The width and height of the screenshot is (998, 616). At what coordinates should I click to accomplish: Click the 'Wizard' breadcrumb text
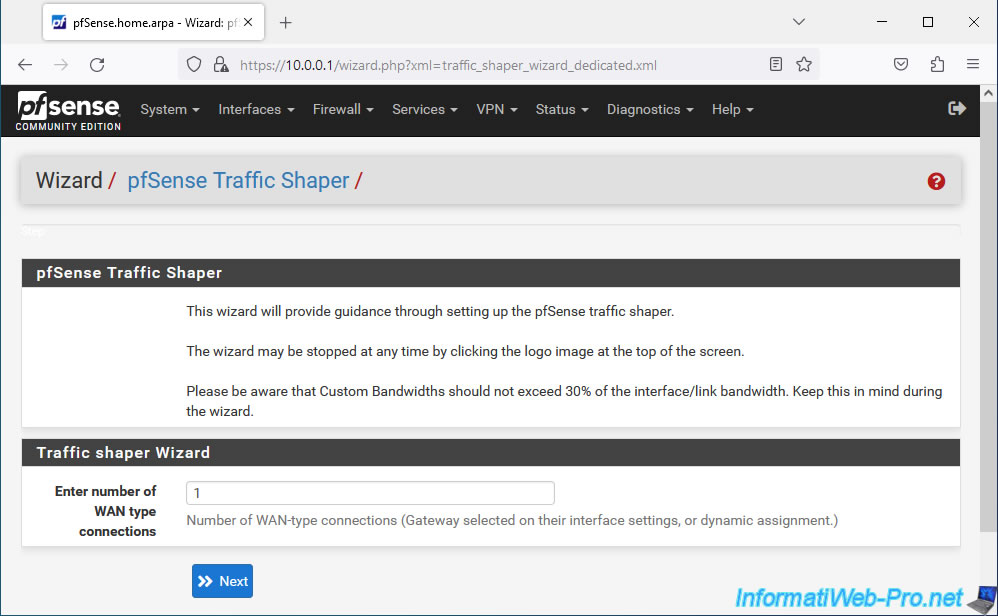coord(69,181)
